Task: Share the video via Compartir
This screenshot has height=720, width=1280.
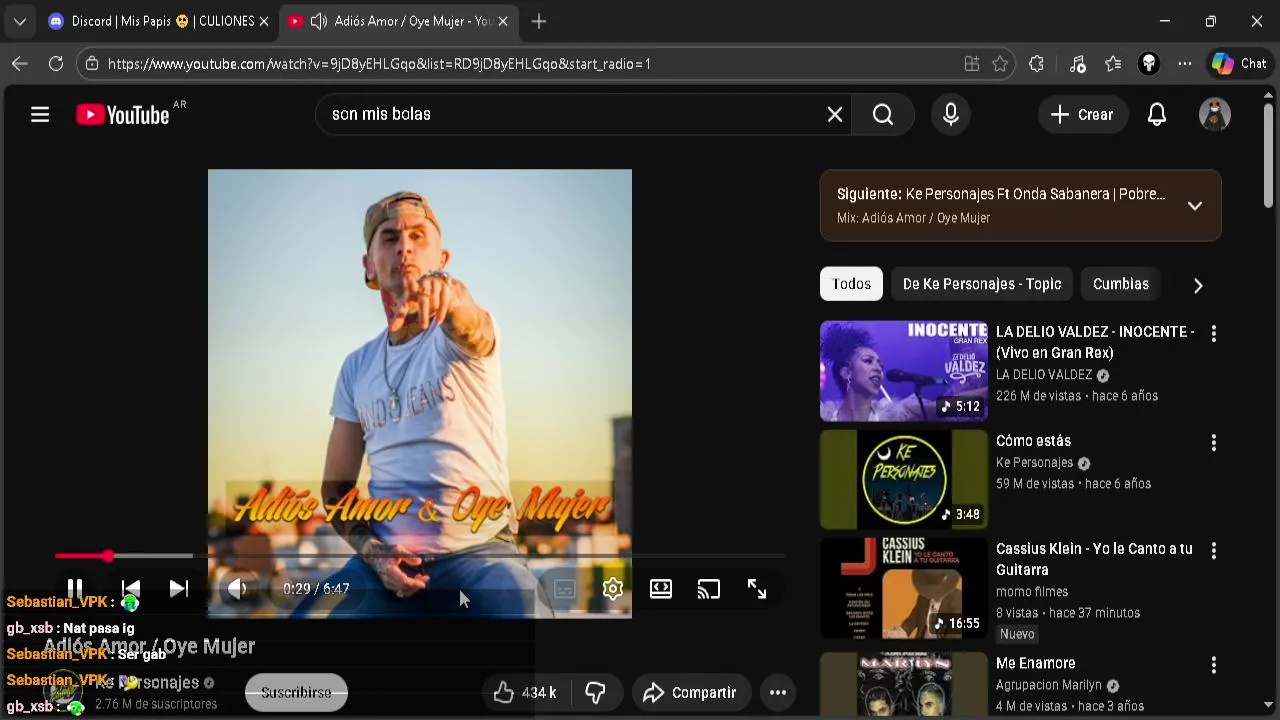Action: [690, 692]
